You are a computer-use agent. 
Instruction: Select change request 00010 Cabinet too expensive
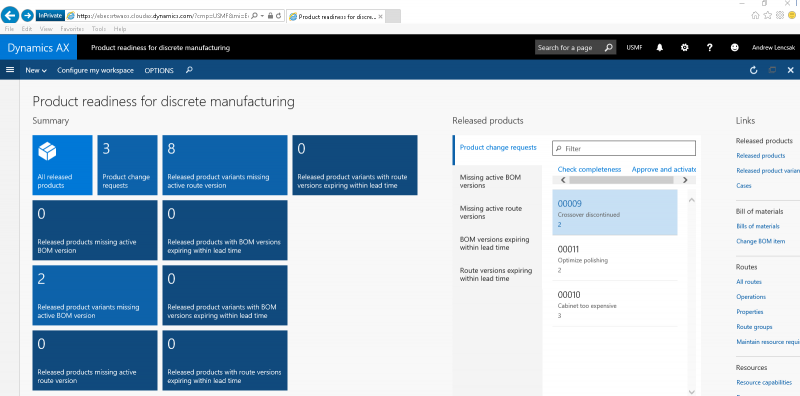pyautogui.click(x=615, y=304)
